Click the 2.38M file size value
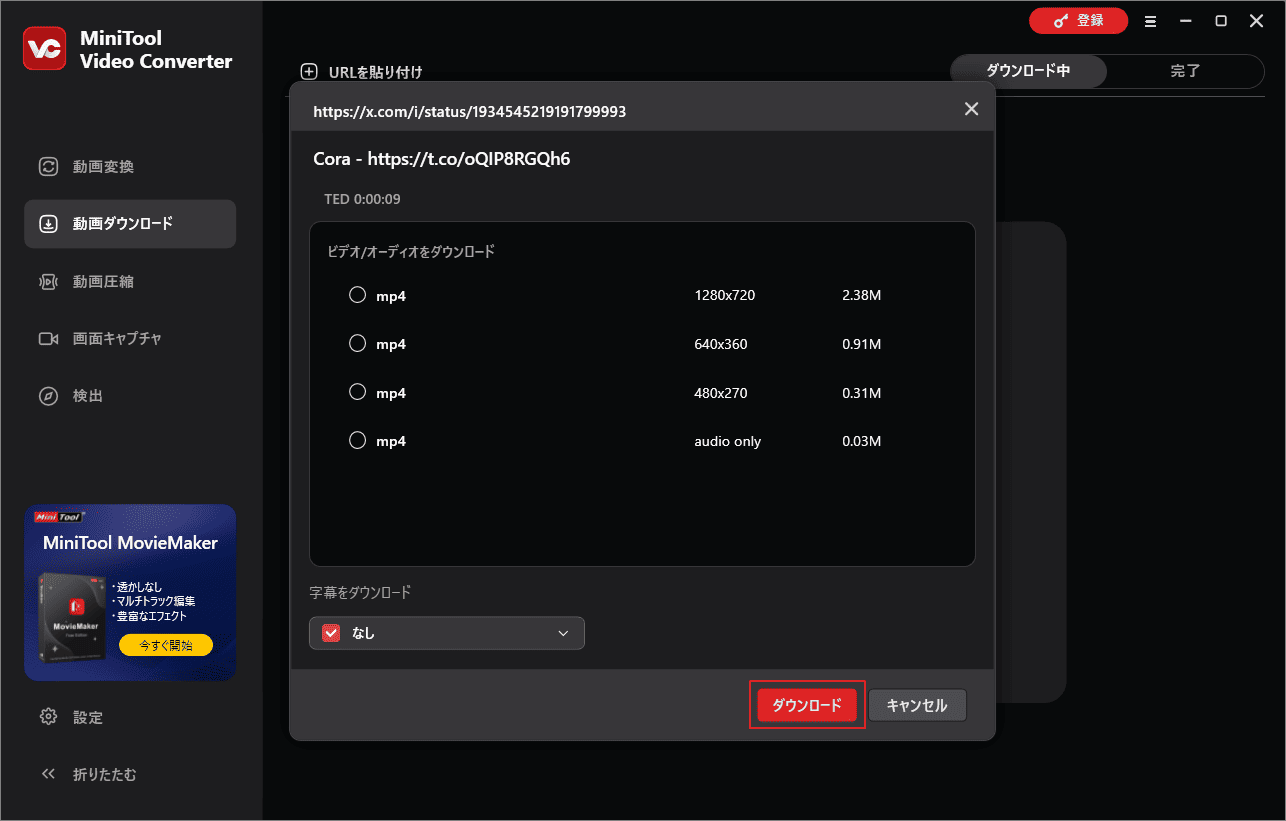 coord(861,295)
